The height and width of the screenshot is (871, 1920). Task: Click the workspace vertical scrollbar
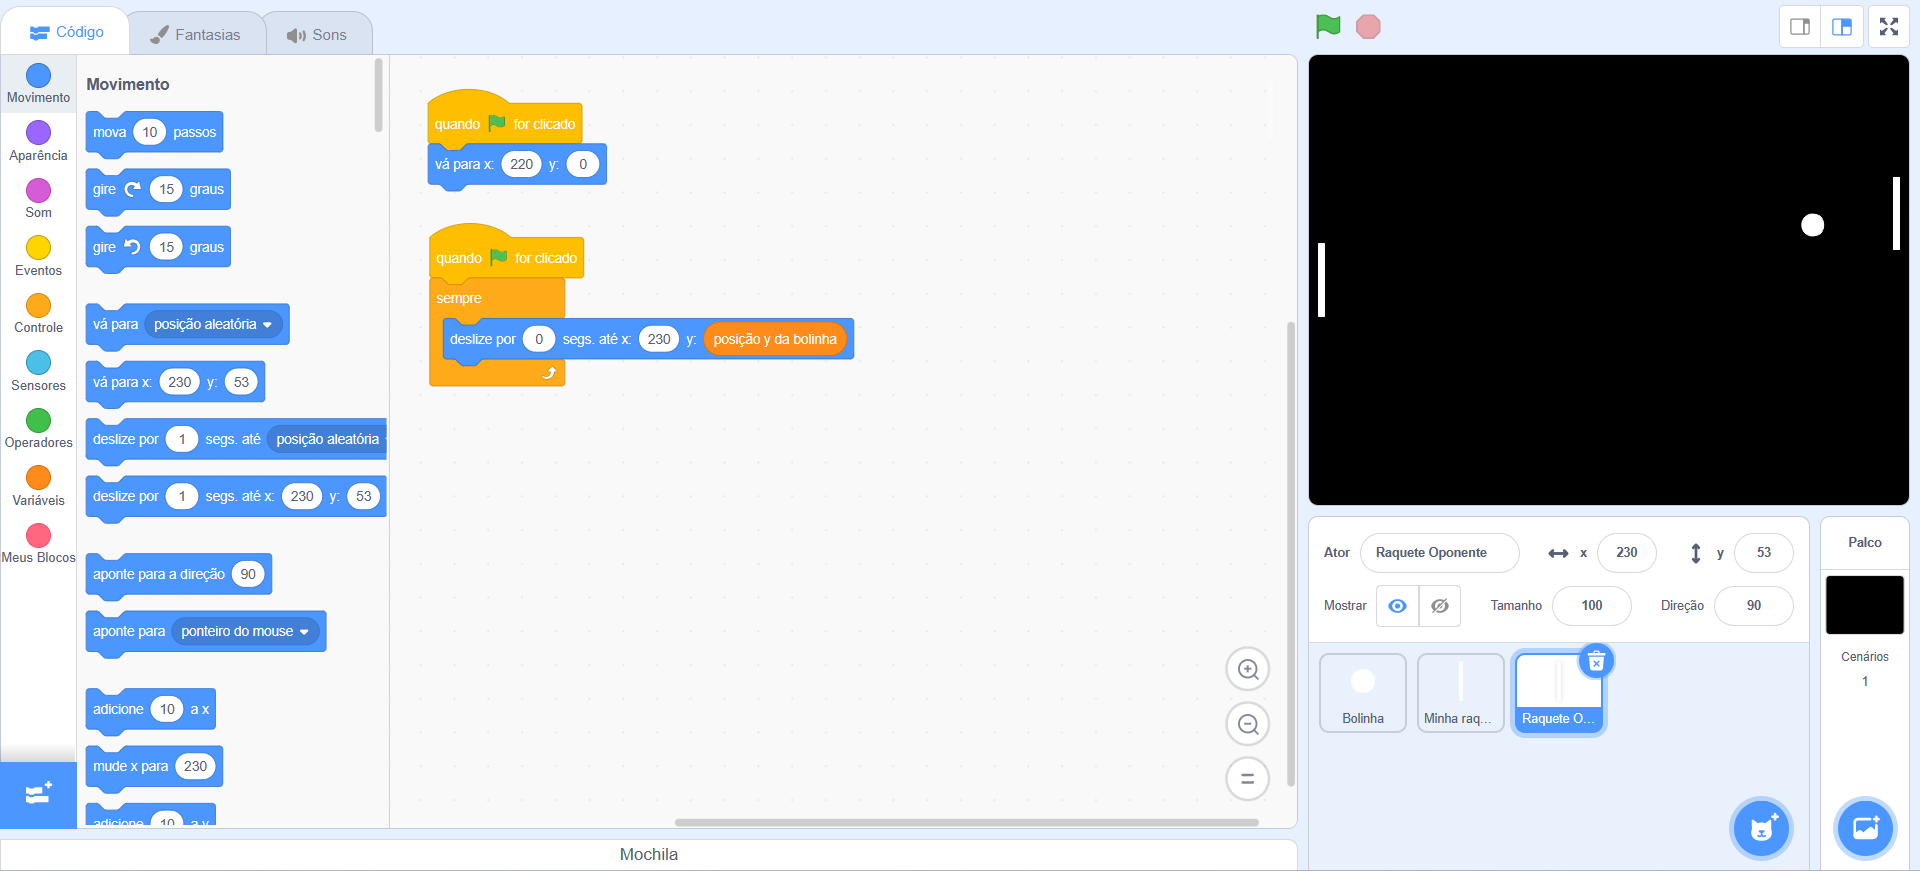click(1290, 553)
